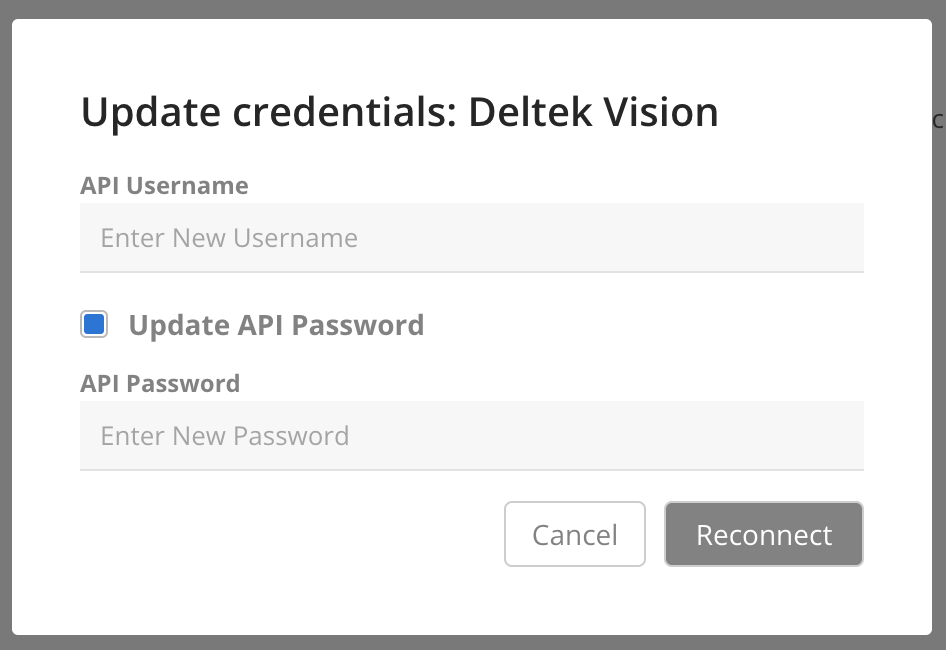Click the "Enter New Username" placeholder text
Viewport: 946px width, 650px height.
tap(229, 238)
